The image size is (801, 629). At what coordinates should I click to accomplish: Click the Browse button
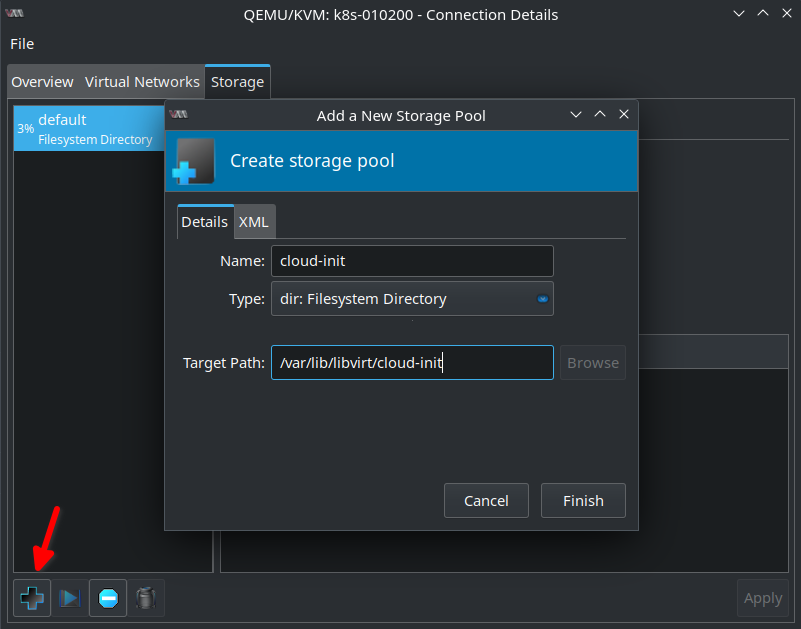593,363
